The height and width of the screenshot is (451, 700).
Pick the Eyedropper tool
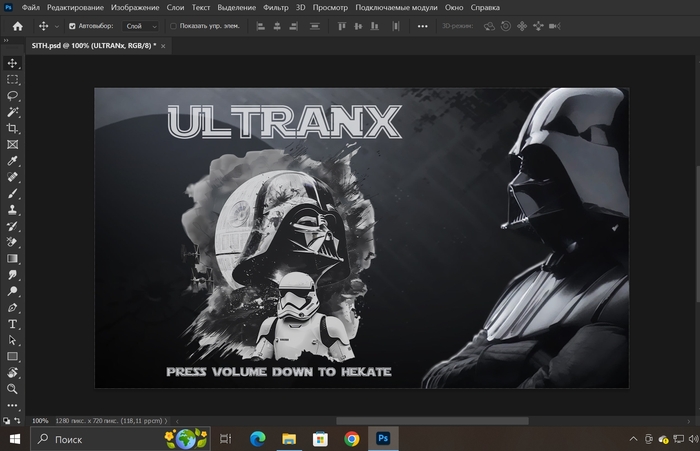click(13, 161)
